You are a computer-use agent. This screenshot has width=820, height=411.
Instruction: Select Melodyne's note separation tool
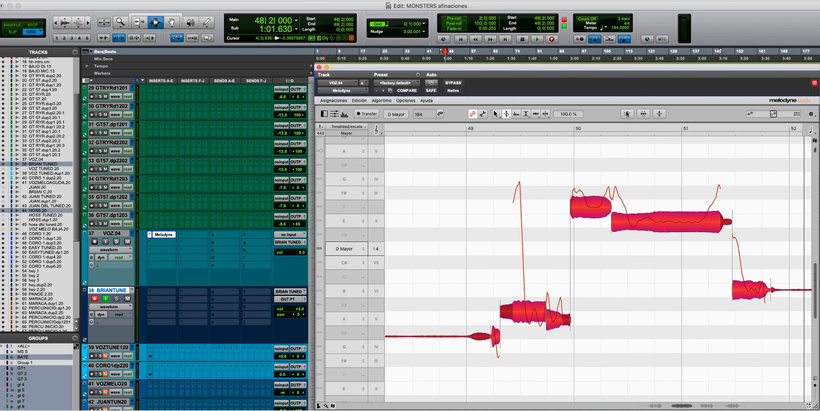pyautogui.click(x=545, y=113)
